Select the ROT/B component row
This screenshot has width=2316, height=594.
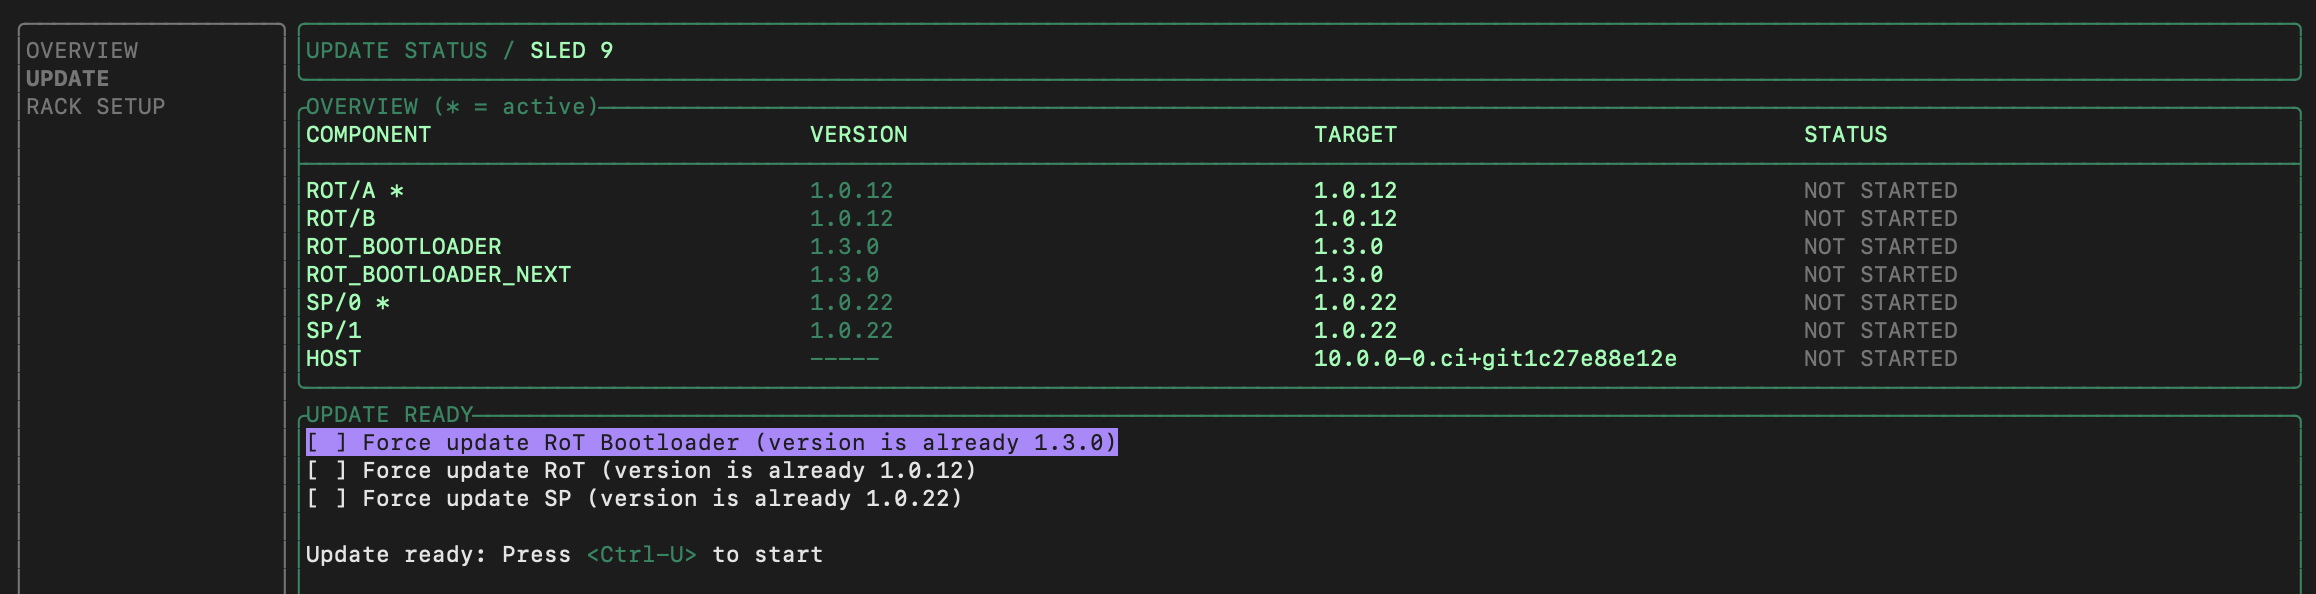pyautogui.click(x=340, y=218)
